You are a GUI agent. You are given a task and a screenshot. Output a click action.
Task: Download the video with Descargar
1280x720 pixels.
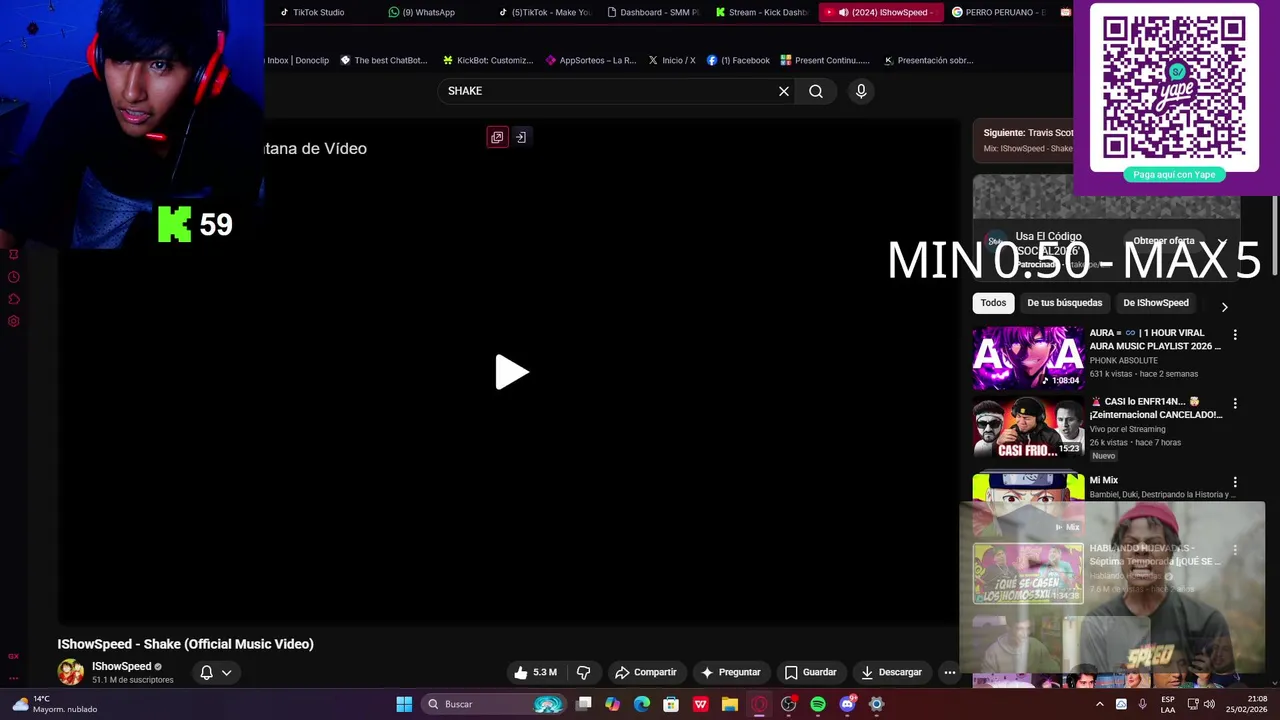tap(891, 672)
